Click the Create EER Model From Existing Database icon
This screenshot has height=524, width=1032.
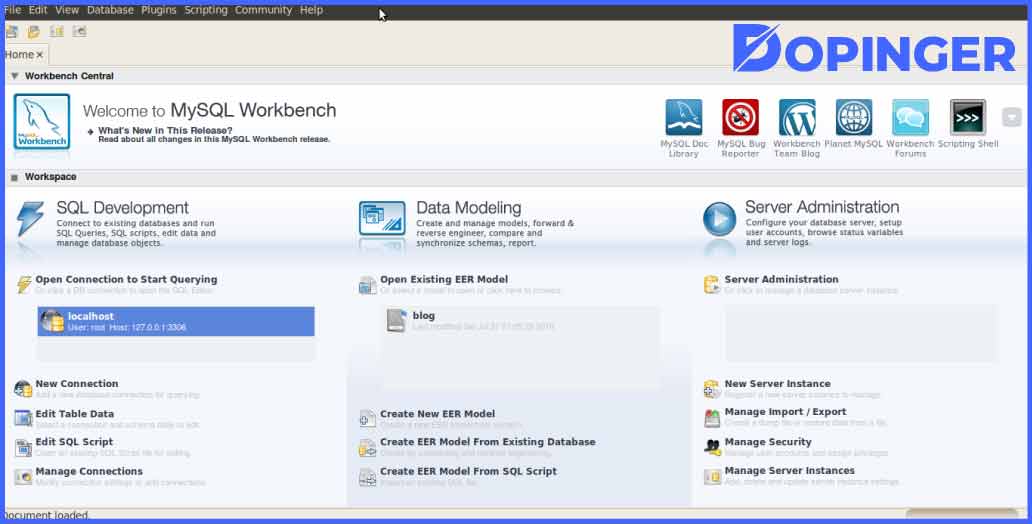[x=367, y=448]
